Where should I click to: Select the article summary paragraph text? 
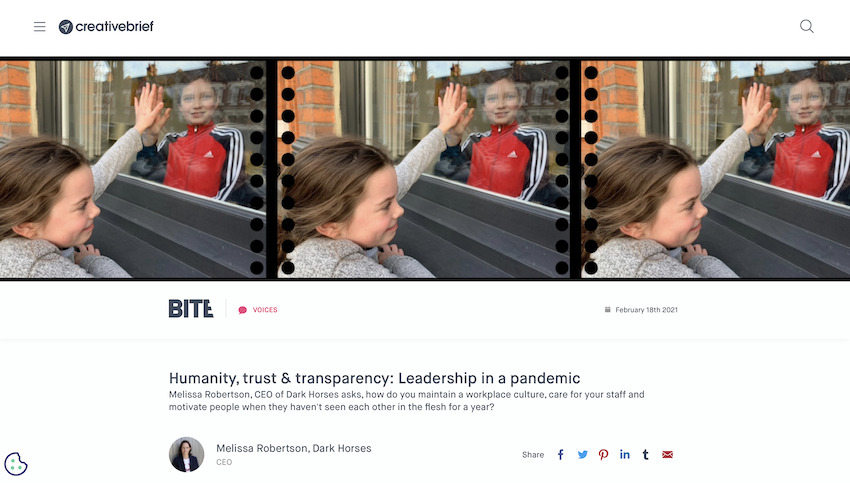click(x=407, y=401)
